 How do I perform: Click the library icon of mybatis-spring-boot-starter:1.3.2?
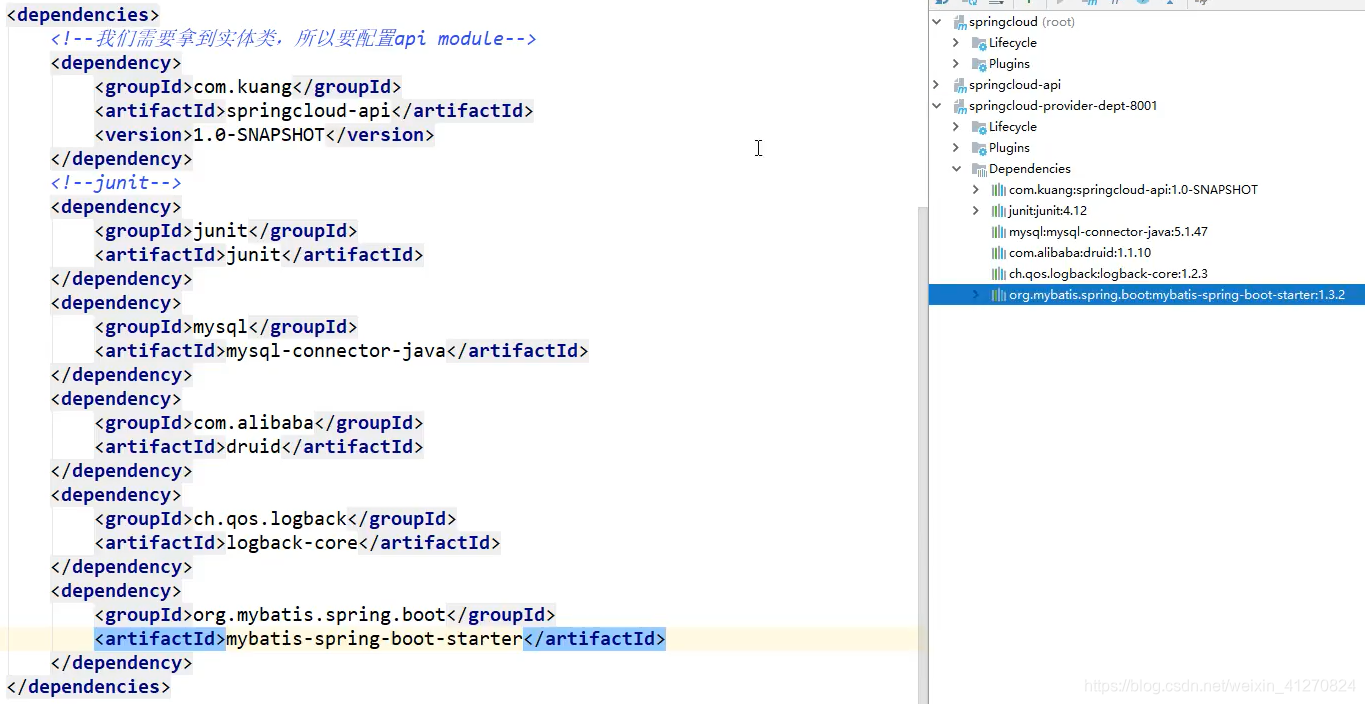tap(998, 295)
